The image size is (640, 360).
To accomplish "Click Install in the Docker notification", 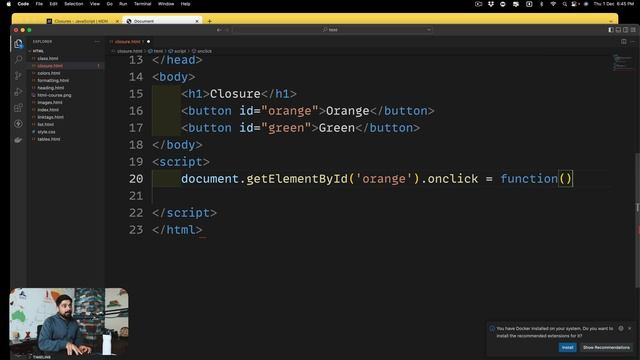I will click(x=567, y=347).
